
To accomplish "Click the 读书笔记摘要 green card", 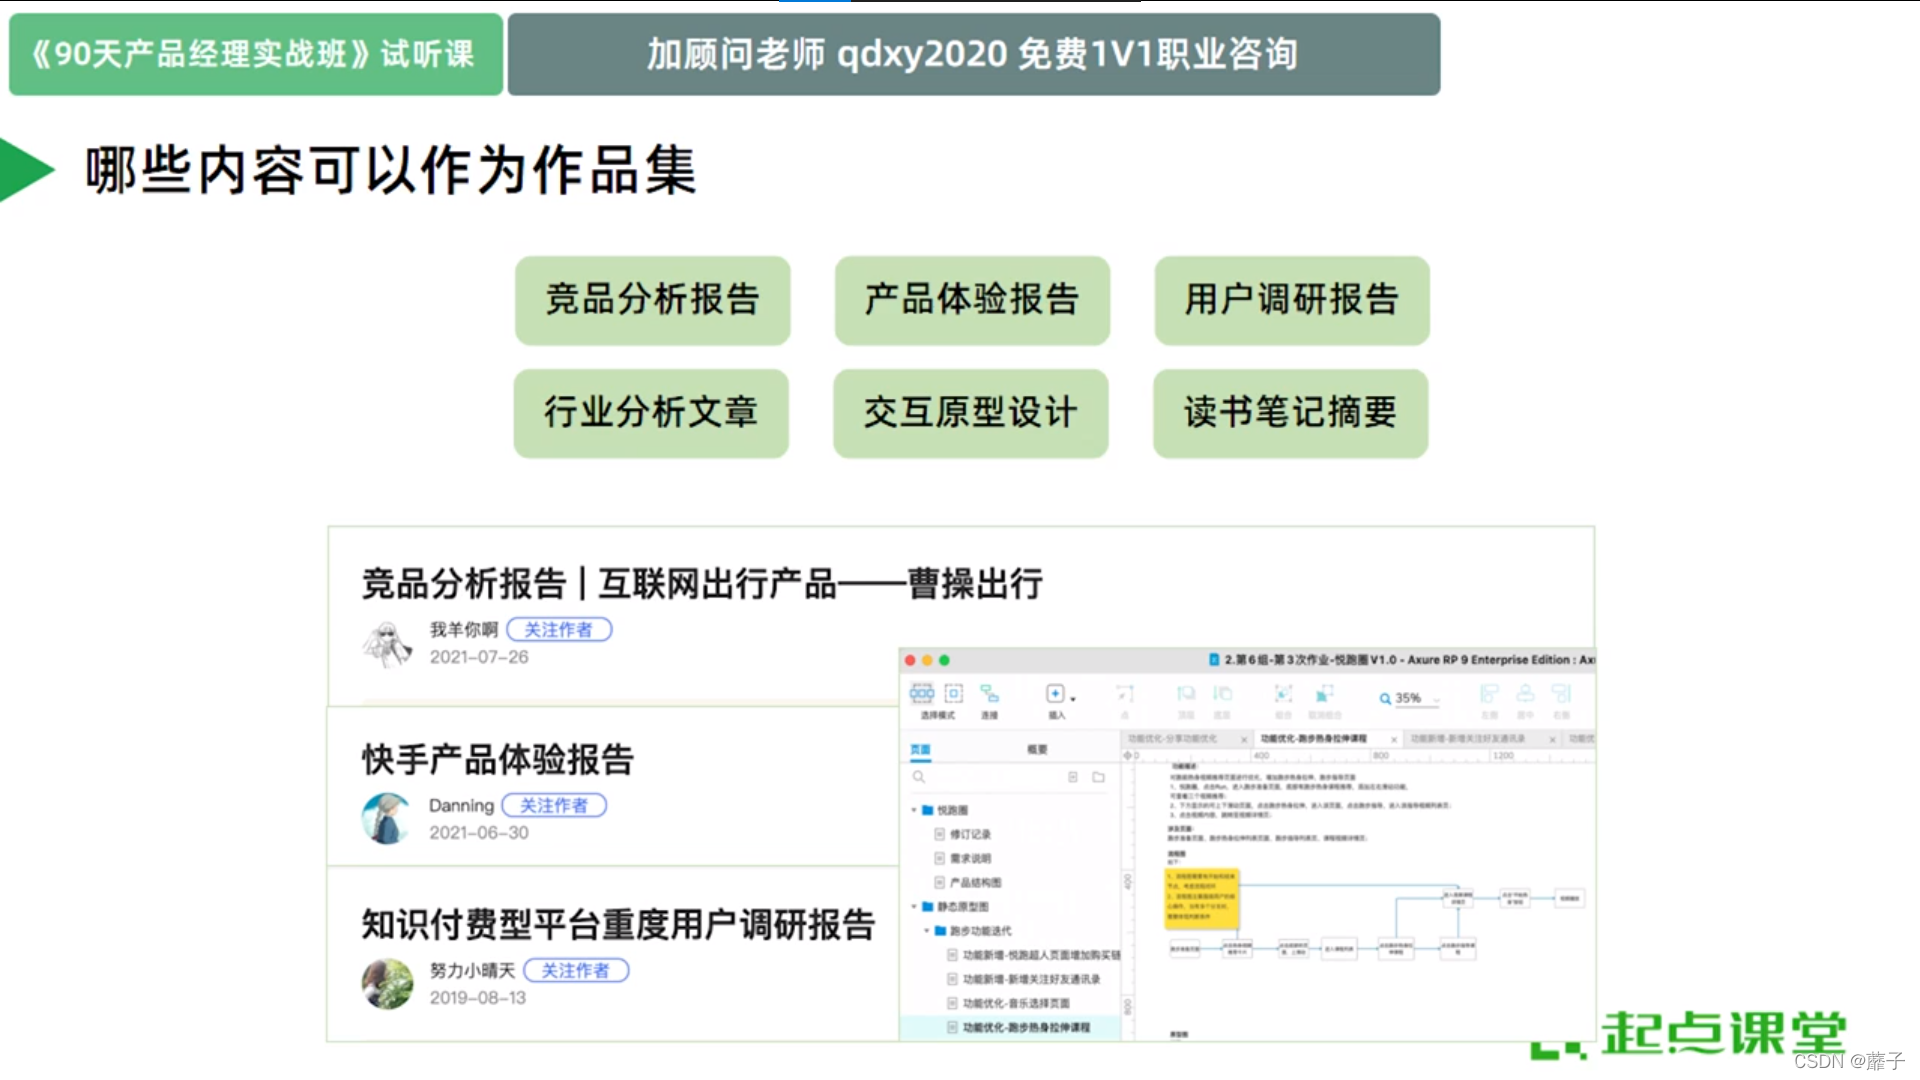I will pyautogui.click(x=1291, y=413).
